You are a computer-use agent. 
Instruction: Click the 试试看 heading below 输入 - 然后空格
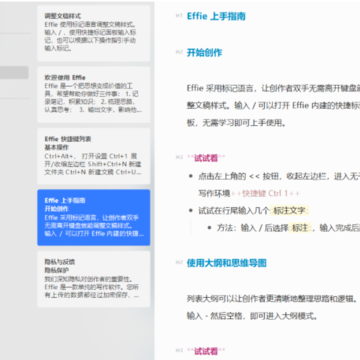206,351
